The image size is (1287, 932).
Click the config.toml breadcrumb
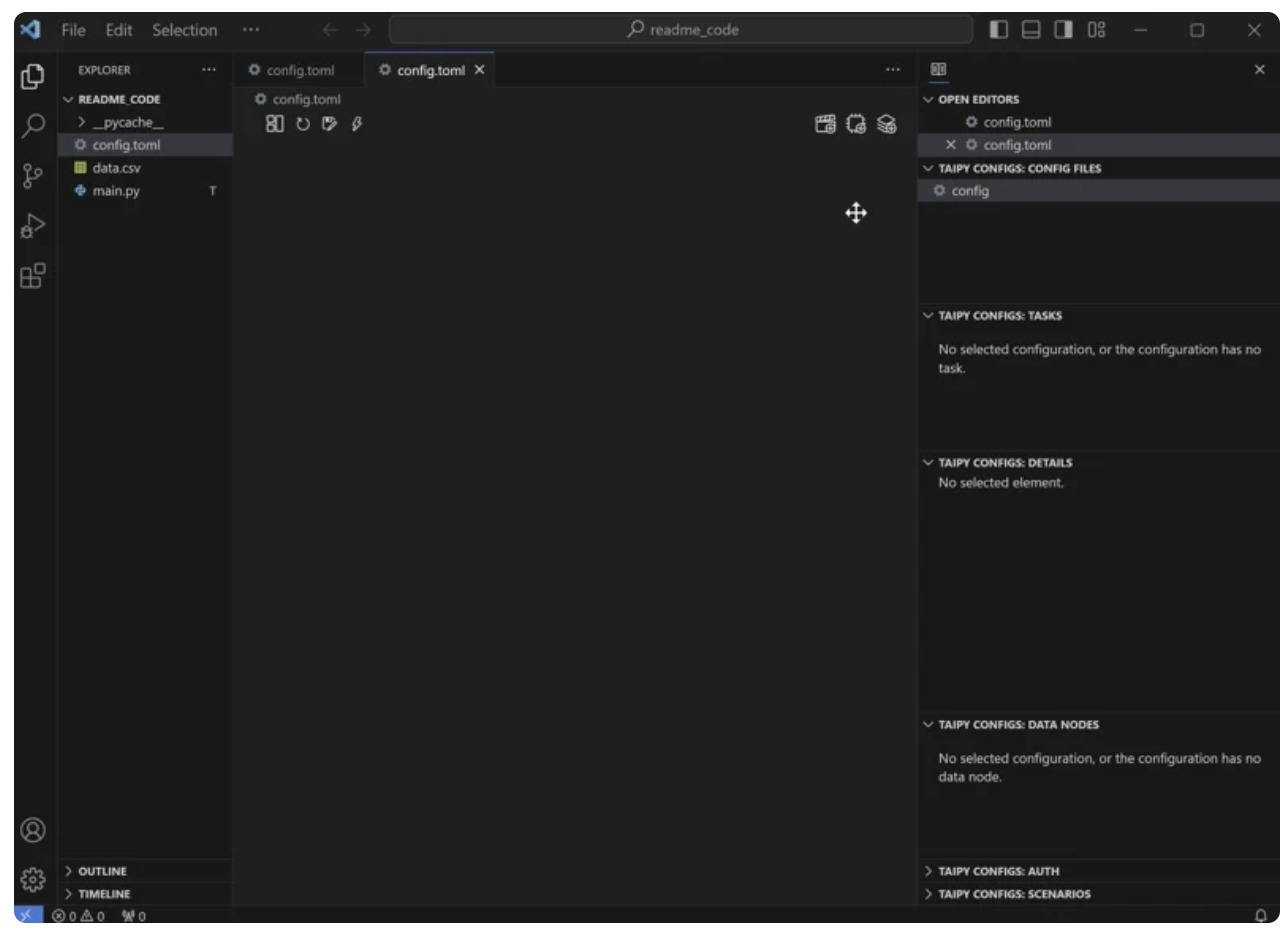(298, 99)
